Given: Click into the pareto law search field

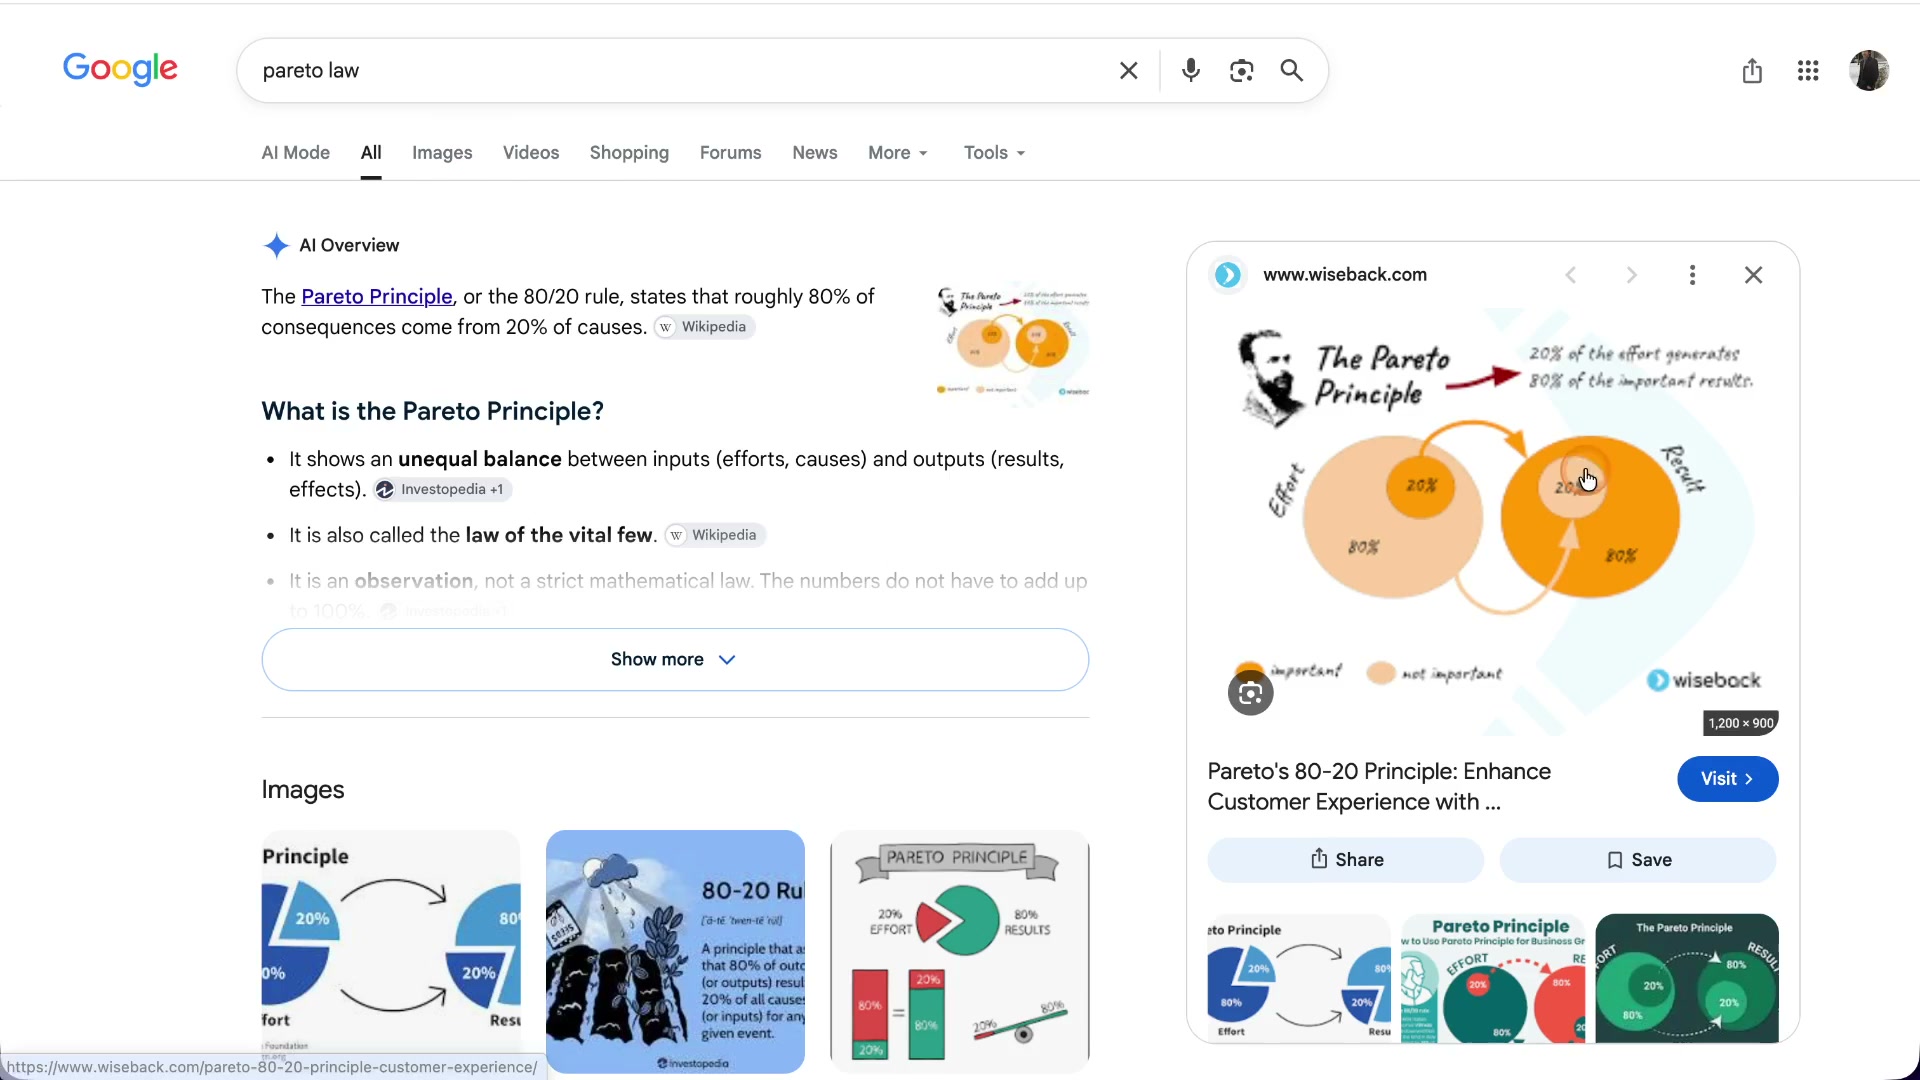Looking at the screenshot, I should [x=680, y=71].
